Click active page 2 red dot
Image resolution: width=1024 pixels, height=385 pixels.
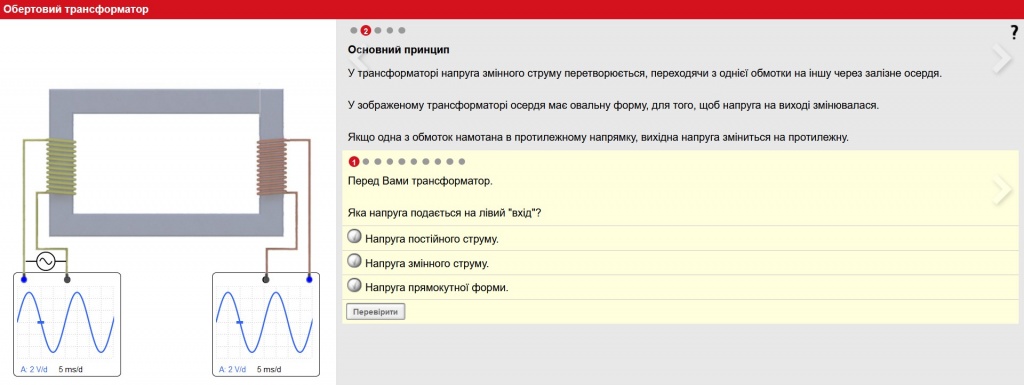[366, 30]
